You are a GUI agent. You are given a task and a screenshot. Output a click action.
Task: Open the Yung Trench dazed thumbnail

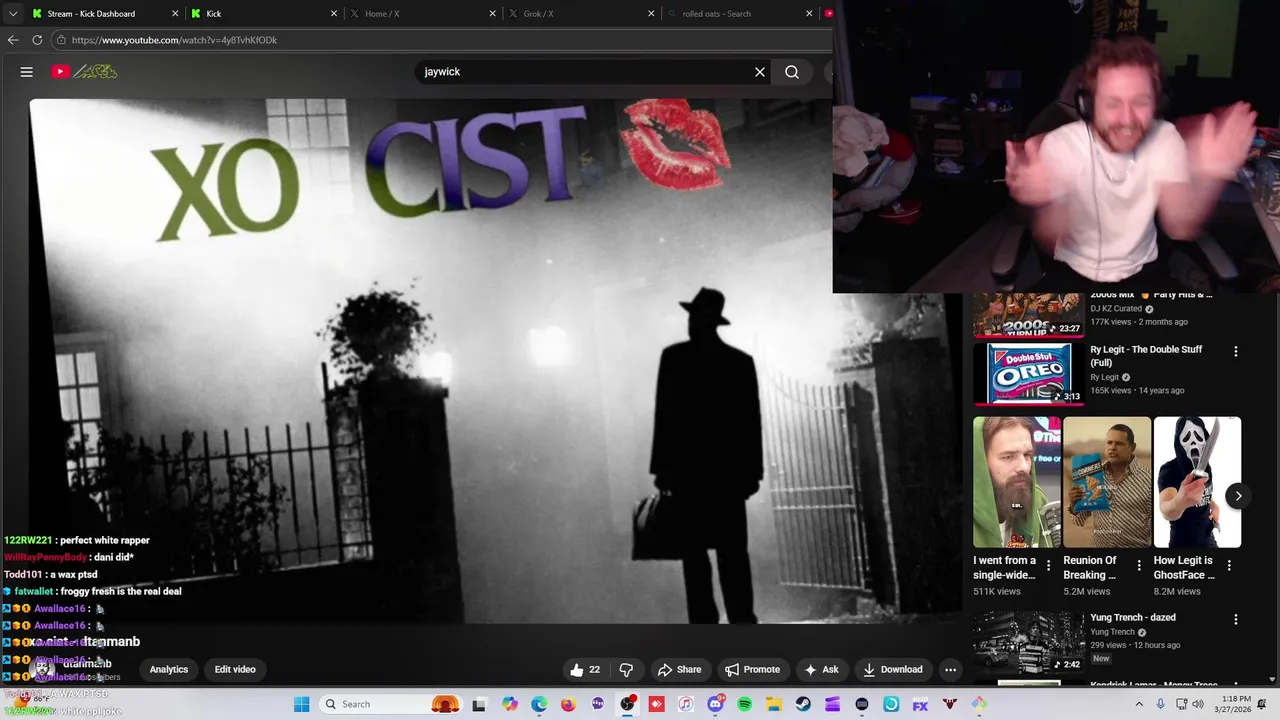[1028, 641]
